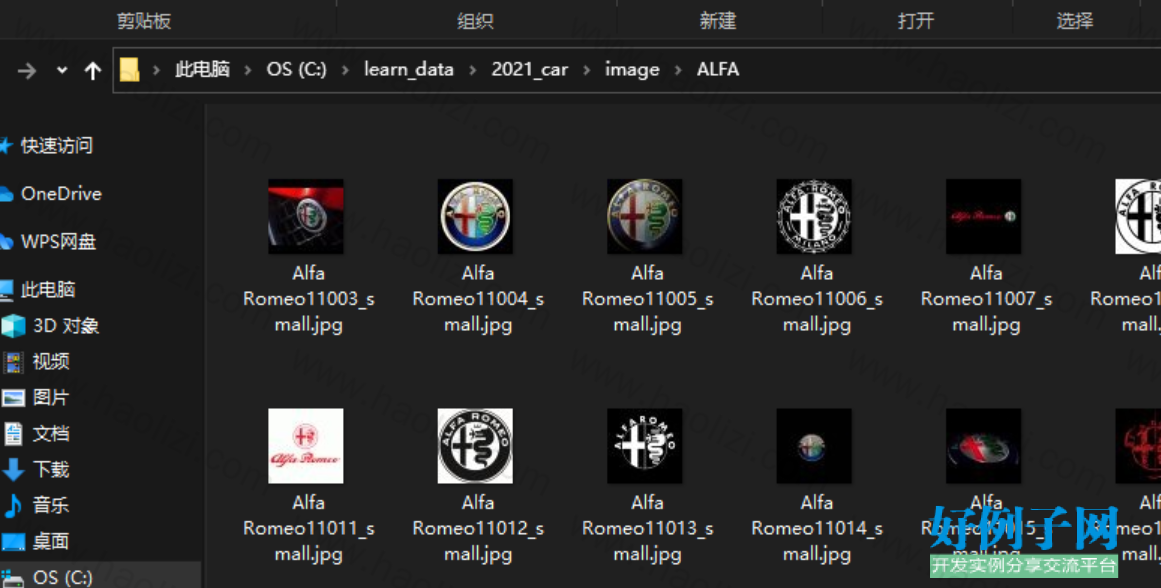Navigate to image in breadcrumb
Viewport: 1161px width, 588px height.
(x=632, y=70)
